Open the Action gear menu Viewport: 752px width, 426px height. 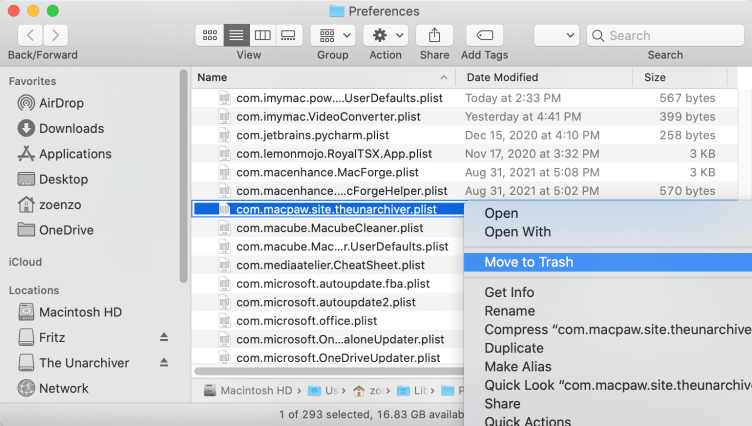(x=386, y=35)
